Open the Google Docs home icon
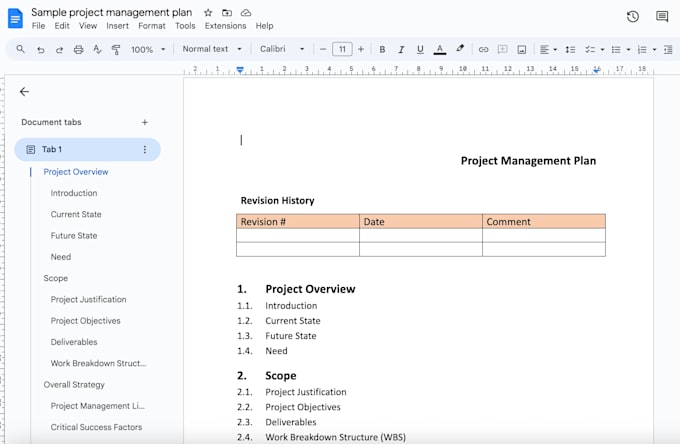The height and width of the screenshot is (444, 680). pyautogui.click(x=15, y=19)
